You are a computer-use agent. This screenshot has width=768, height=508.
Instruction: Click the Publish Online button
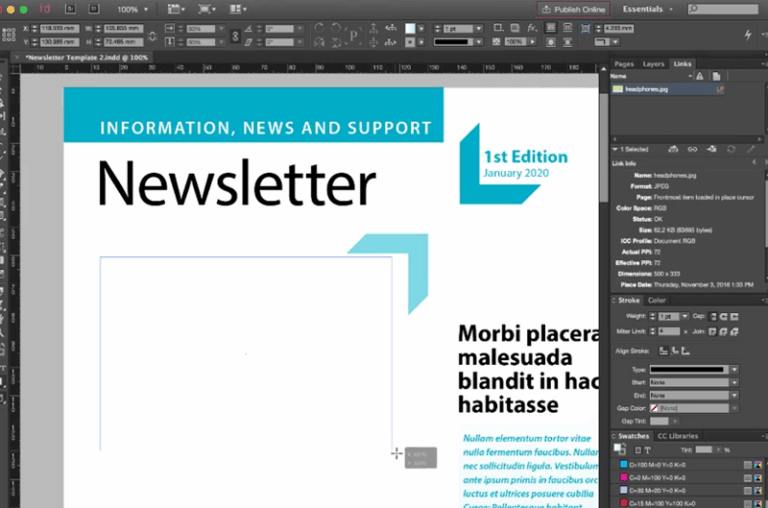coord(574,9)
